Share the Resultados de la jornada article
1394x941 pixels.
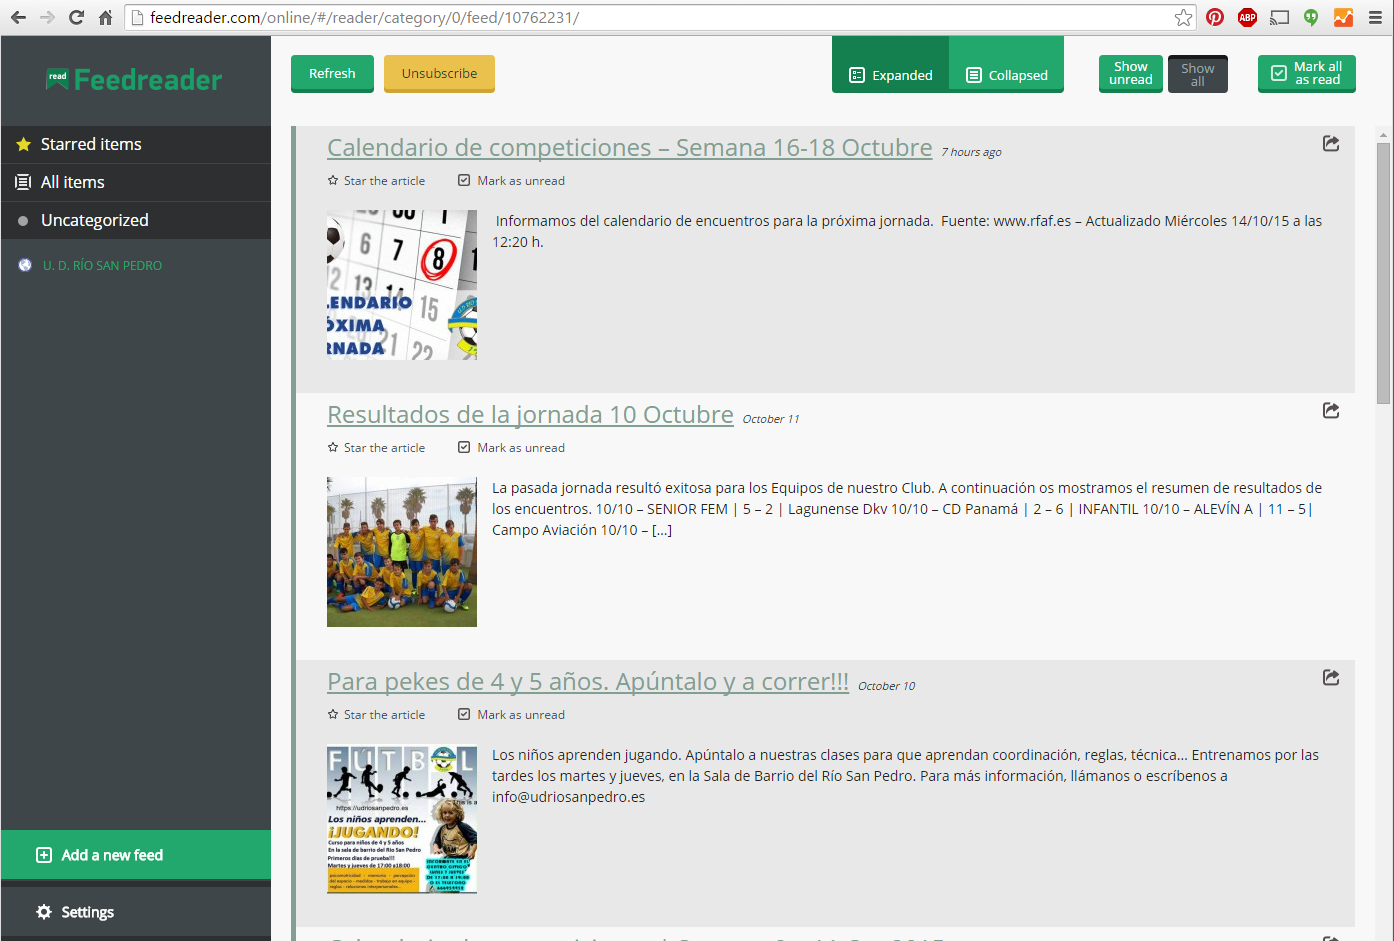[1331, 411]
